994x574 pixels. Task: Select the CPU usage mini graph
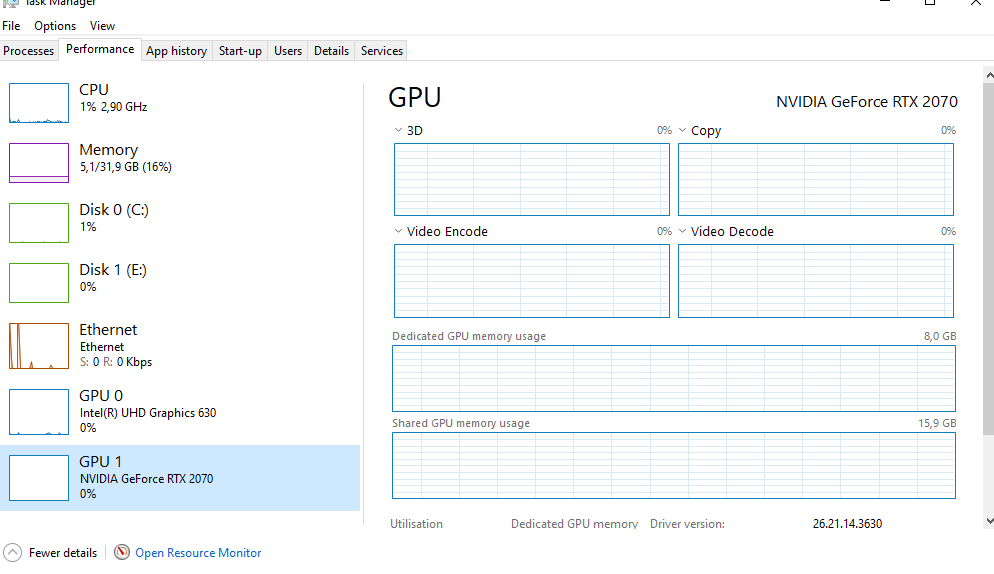click(39, 103)
